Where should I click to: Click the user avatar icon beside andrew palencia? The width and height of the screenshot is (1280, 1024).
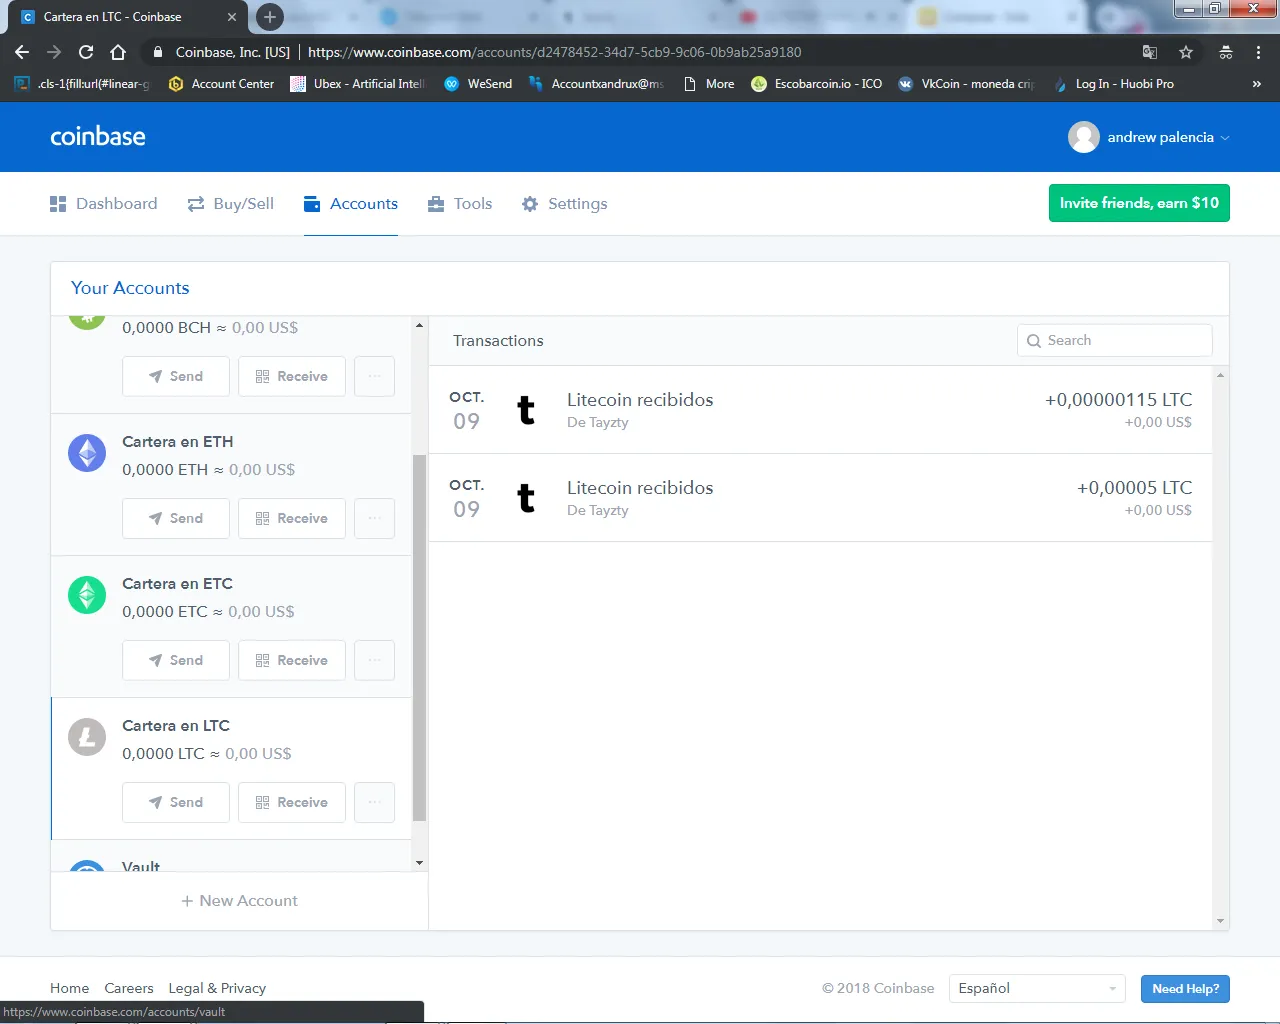tap(1084, 137)
